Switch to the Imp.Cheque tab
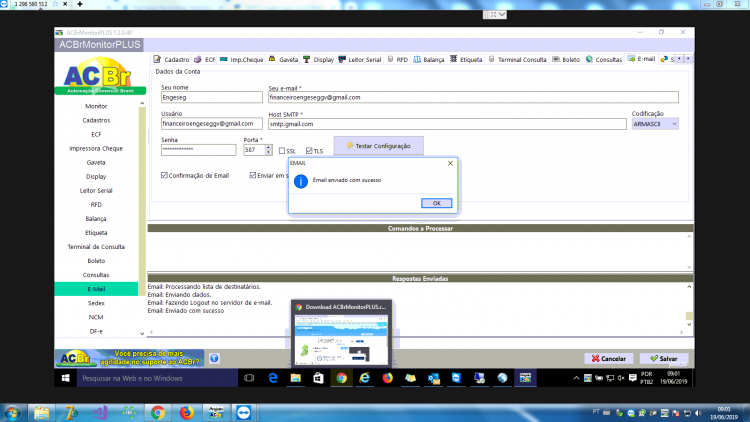The height and width of the screenshot is (422, 750). pyautogui.click(x=242, y=59)
